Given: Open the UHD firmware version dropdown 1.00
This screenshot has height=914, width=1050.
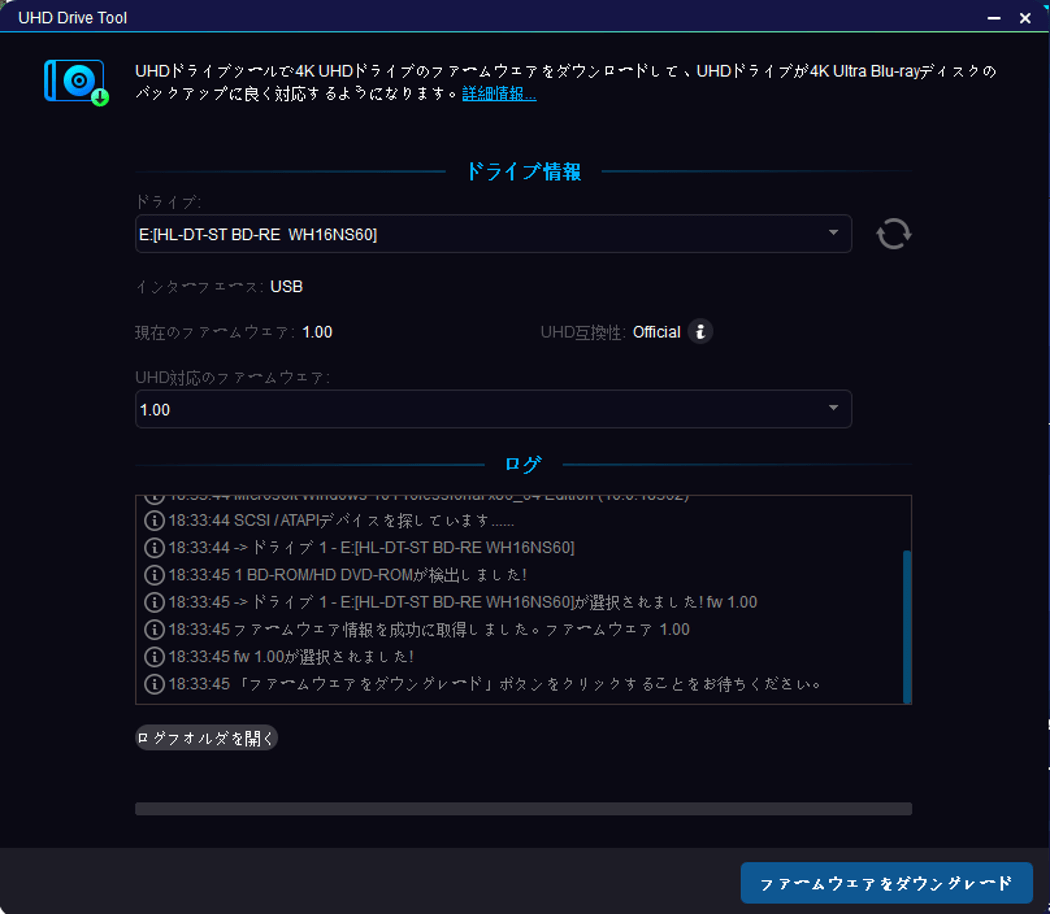Looking at the screenshot, I should [494, 409].
